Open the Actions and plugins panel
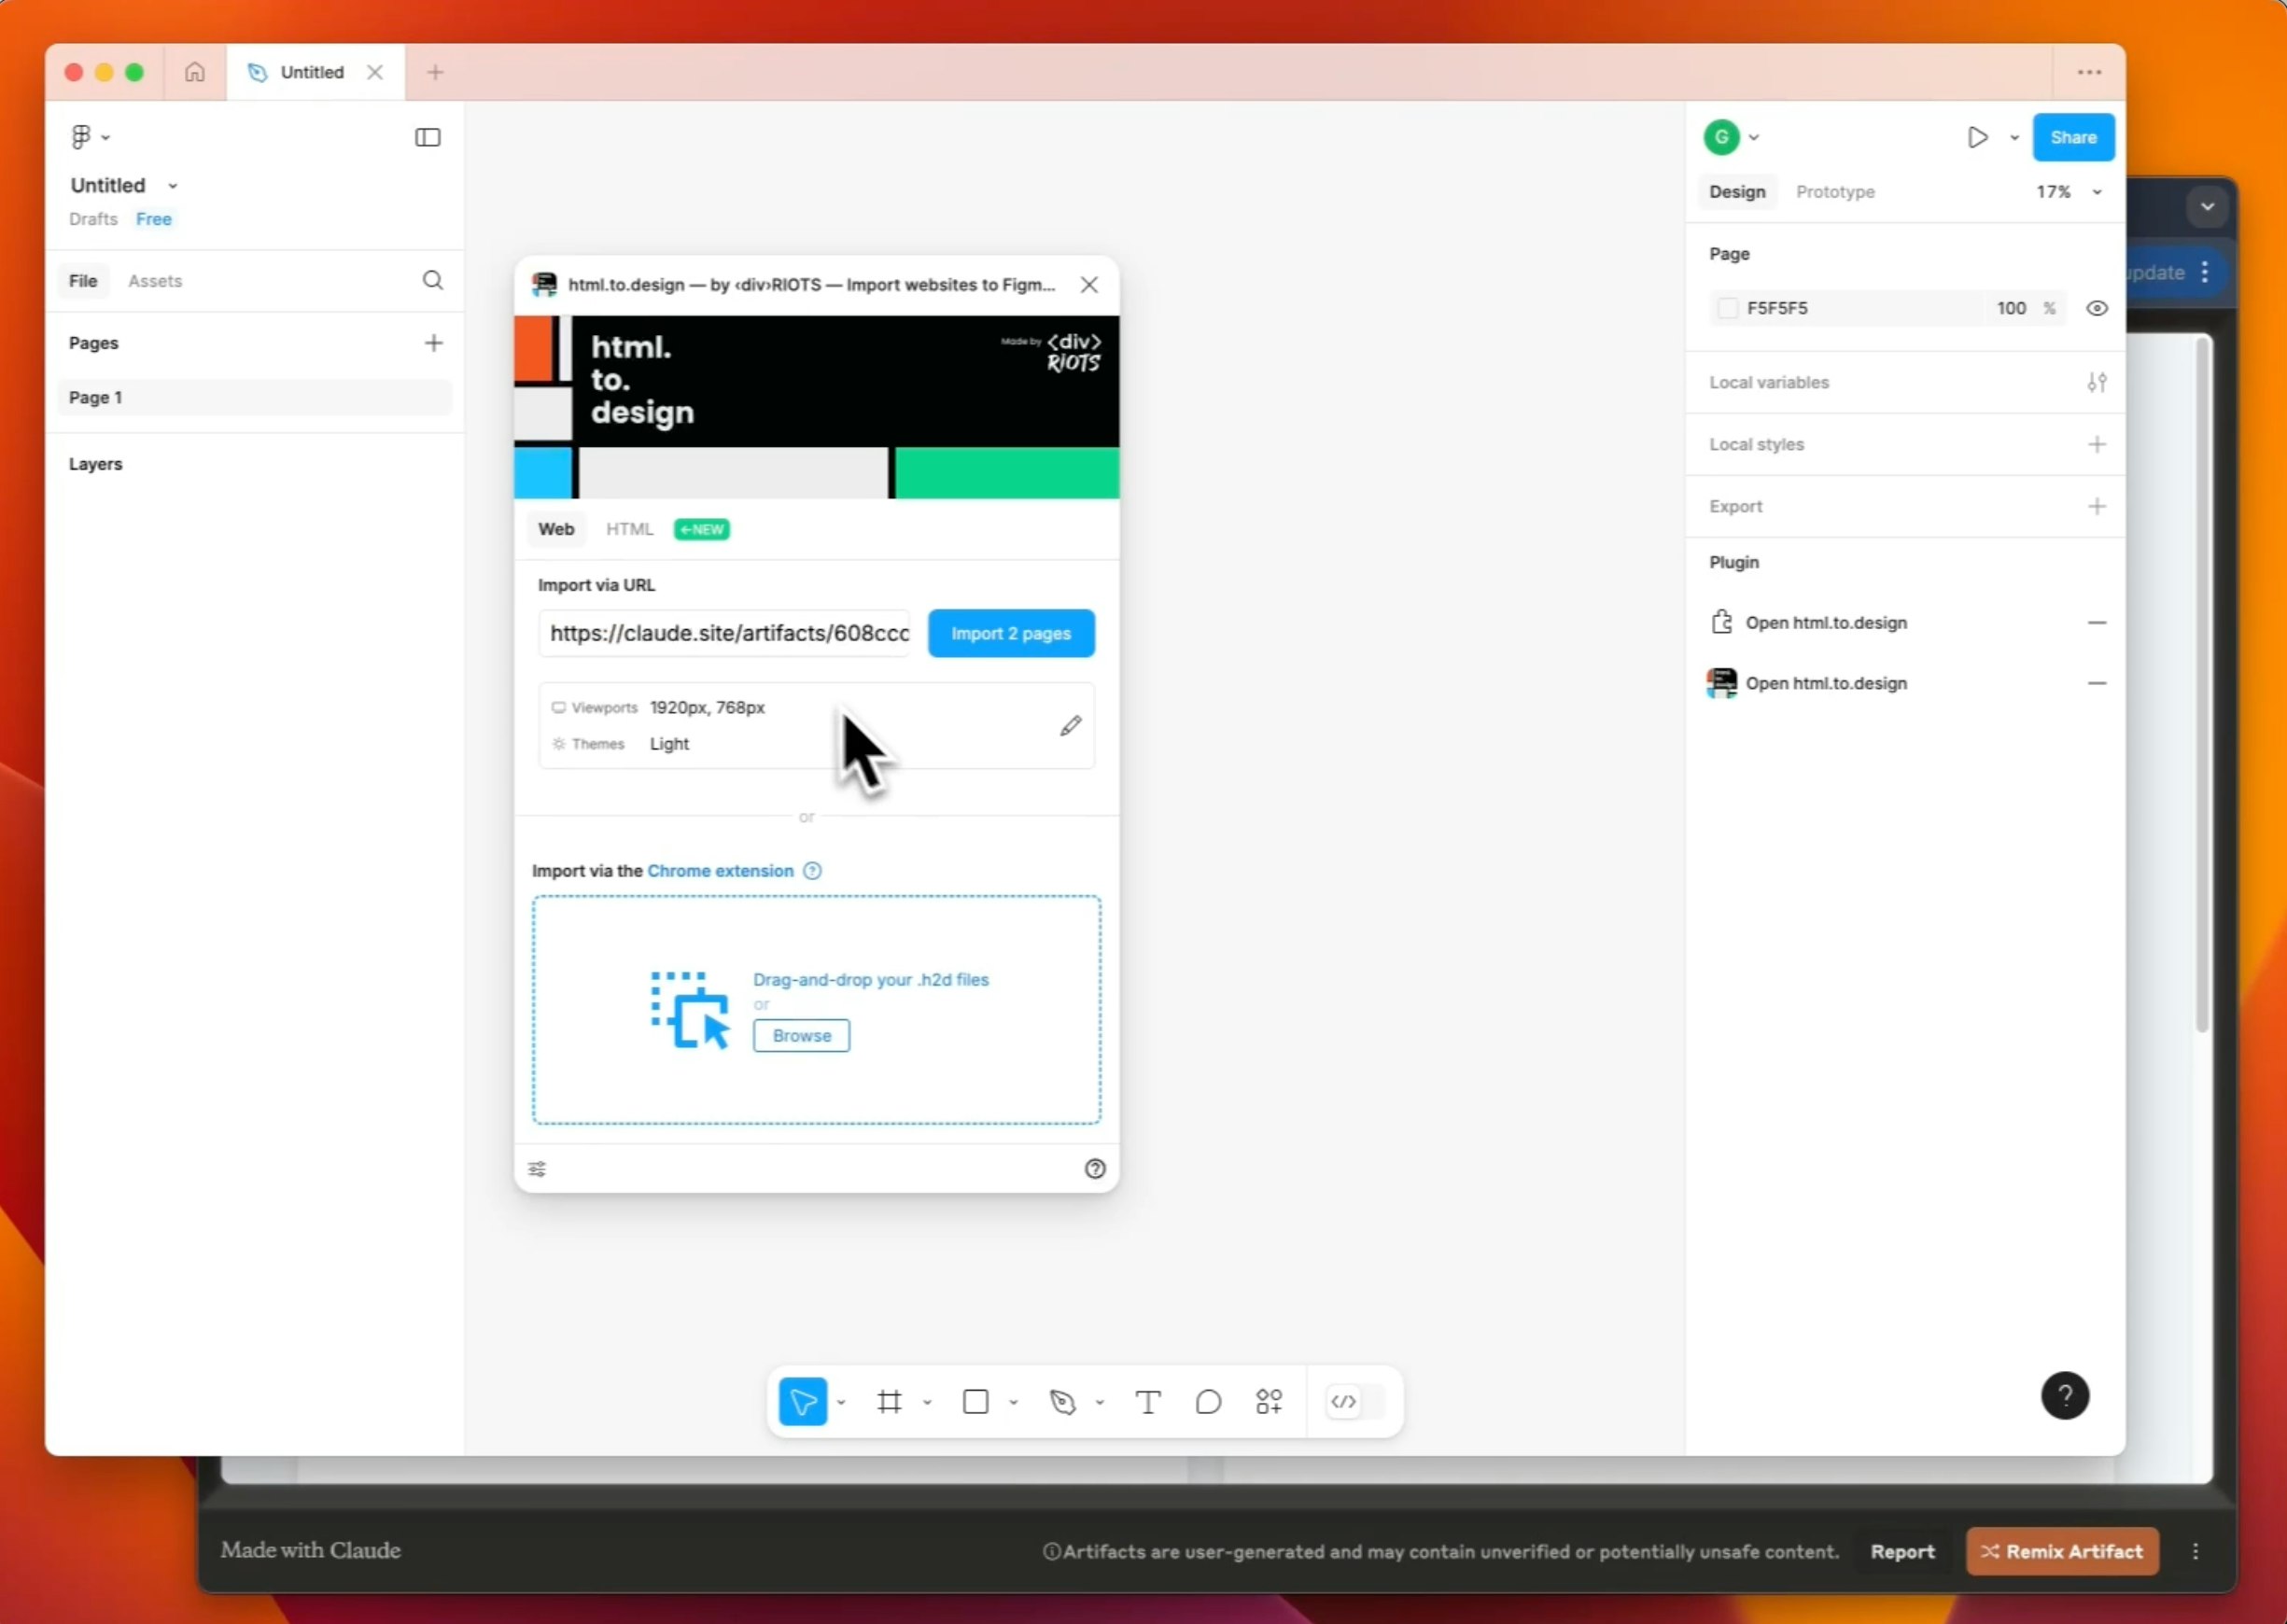The width and height of the screenshot is (2287, 1624). coord(1267,1401)
